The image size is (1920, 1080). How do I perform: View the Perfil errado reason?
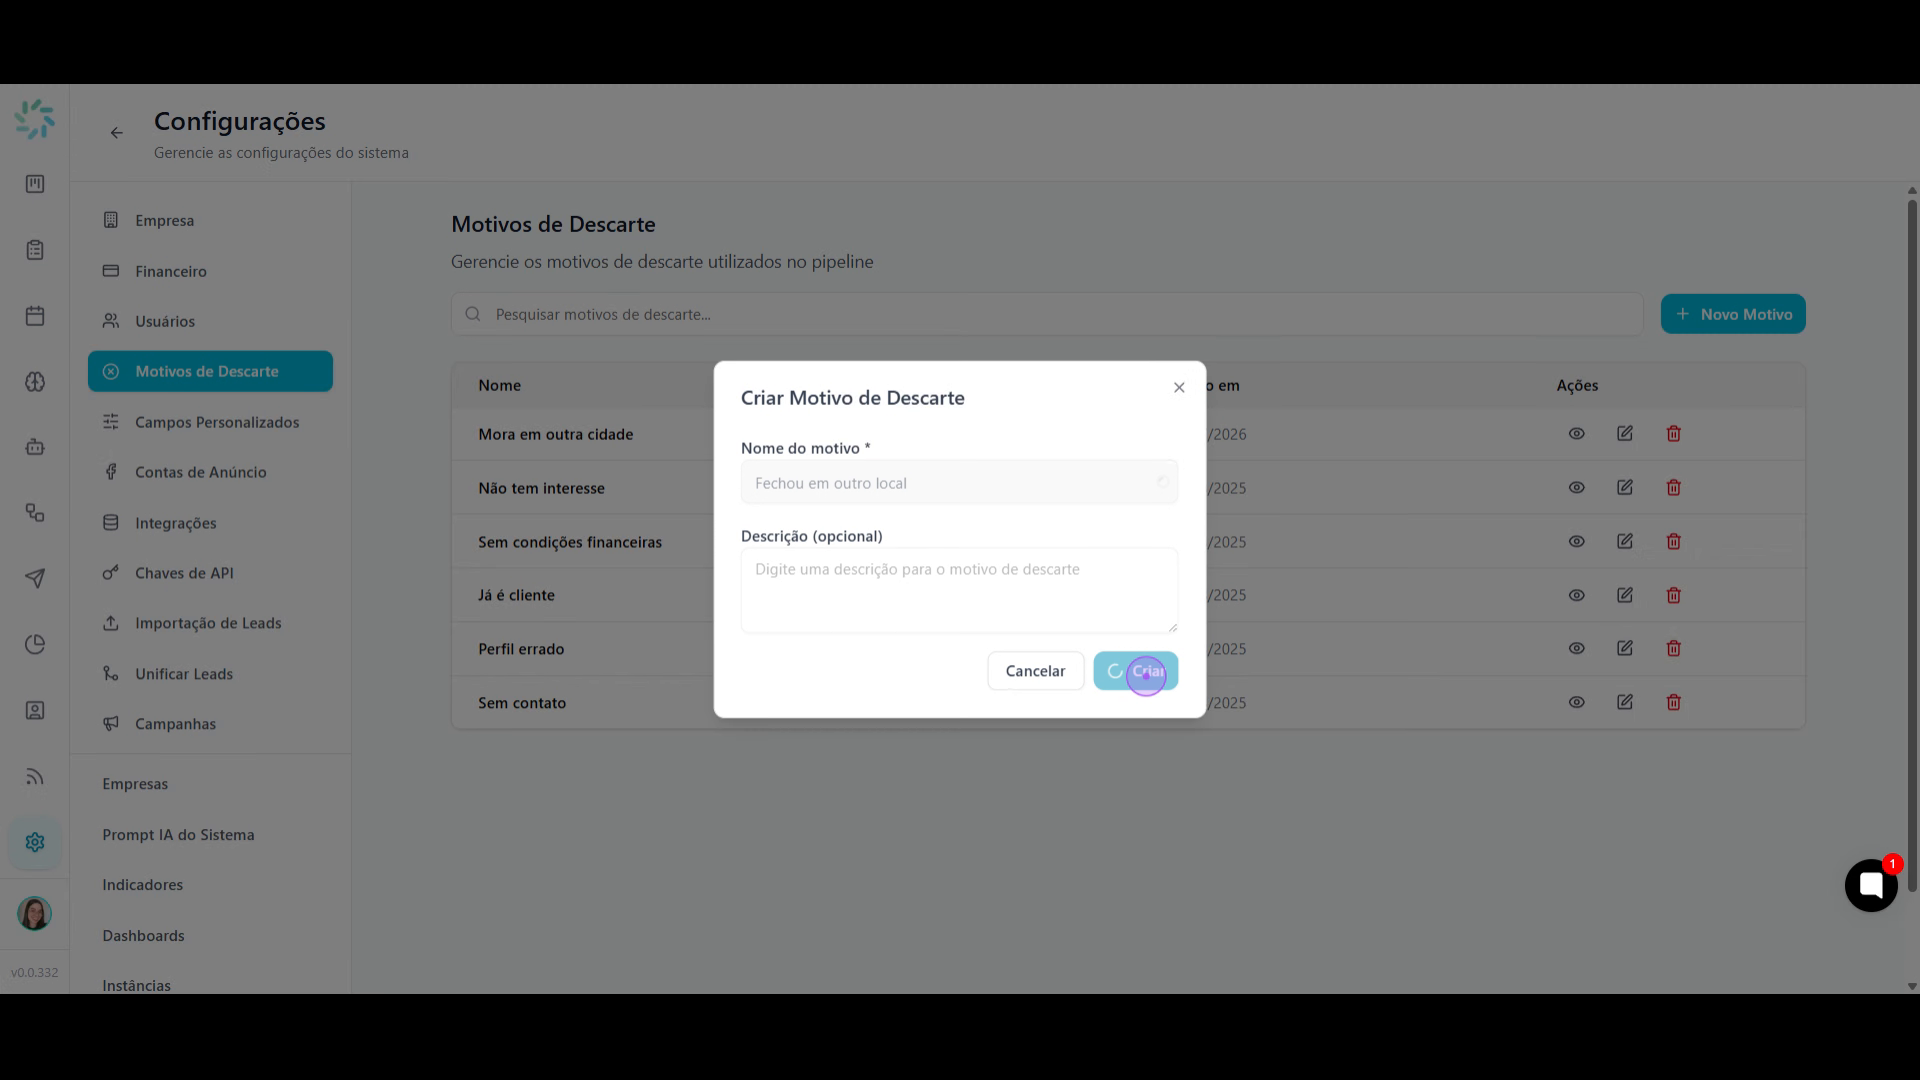point(1577,649)
